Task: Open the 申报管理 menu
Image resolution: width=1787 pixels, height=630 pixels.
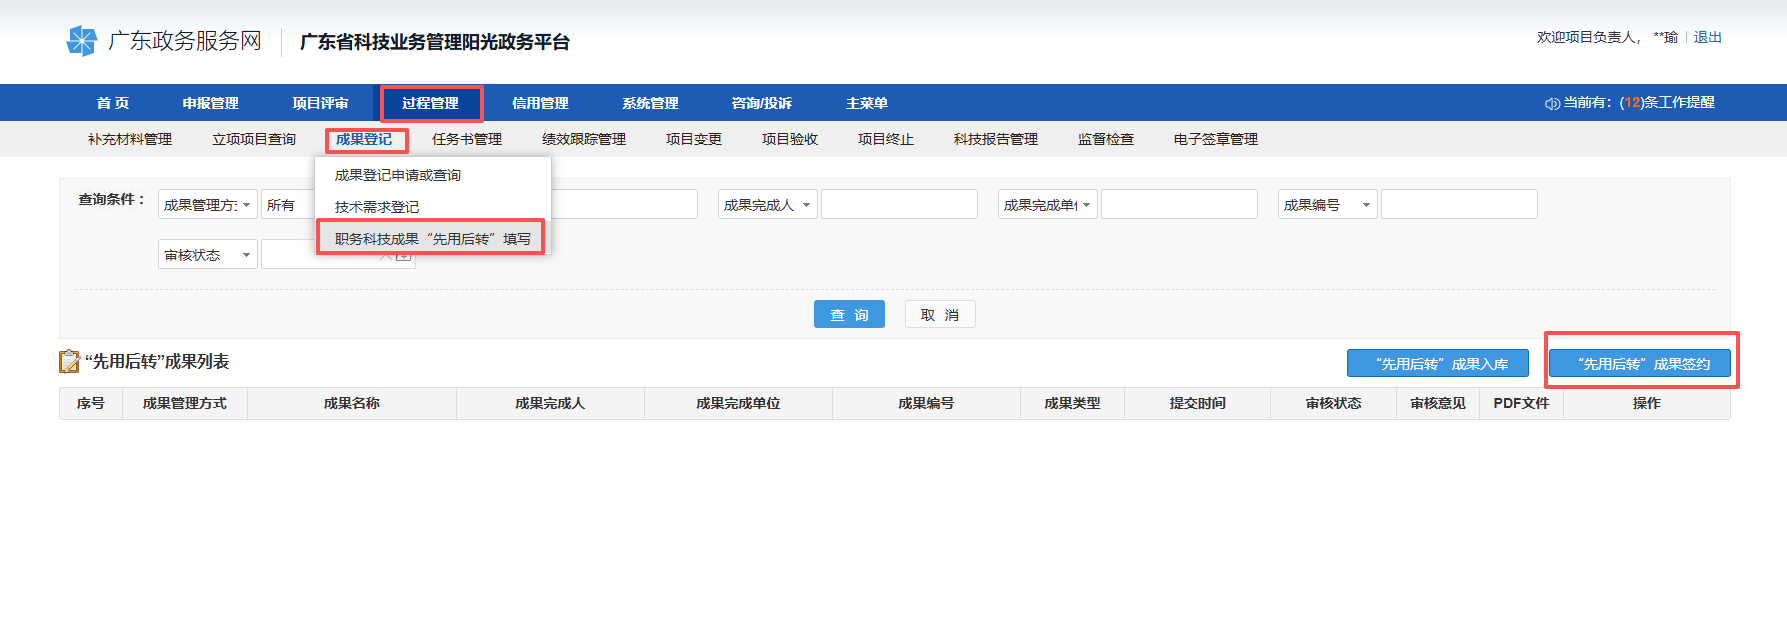Action: pyautogui.click(x=210, y=103)
